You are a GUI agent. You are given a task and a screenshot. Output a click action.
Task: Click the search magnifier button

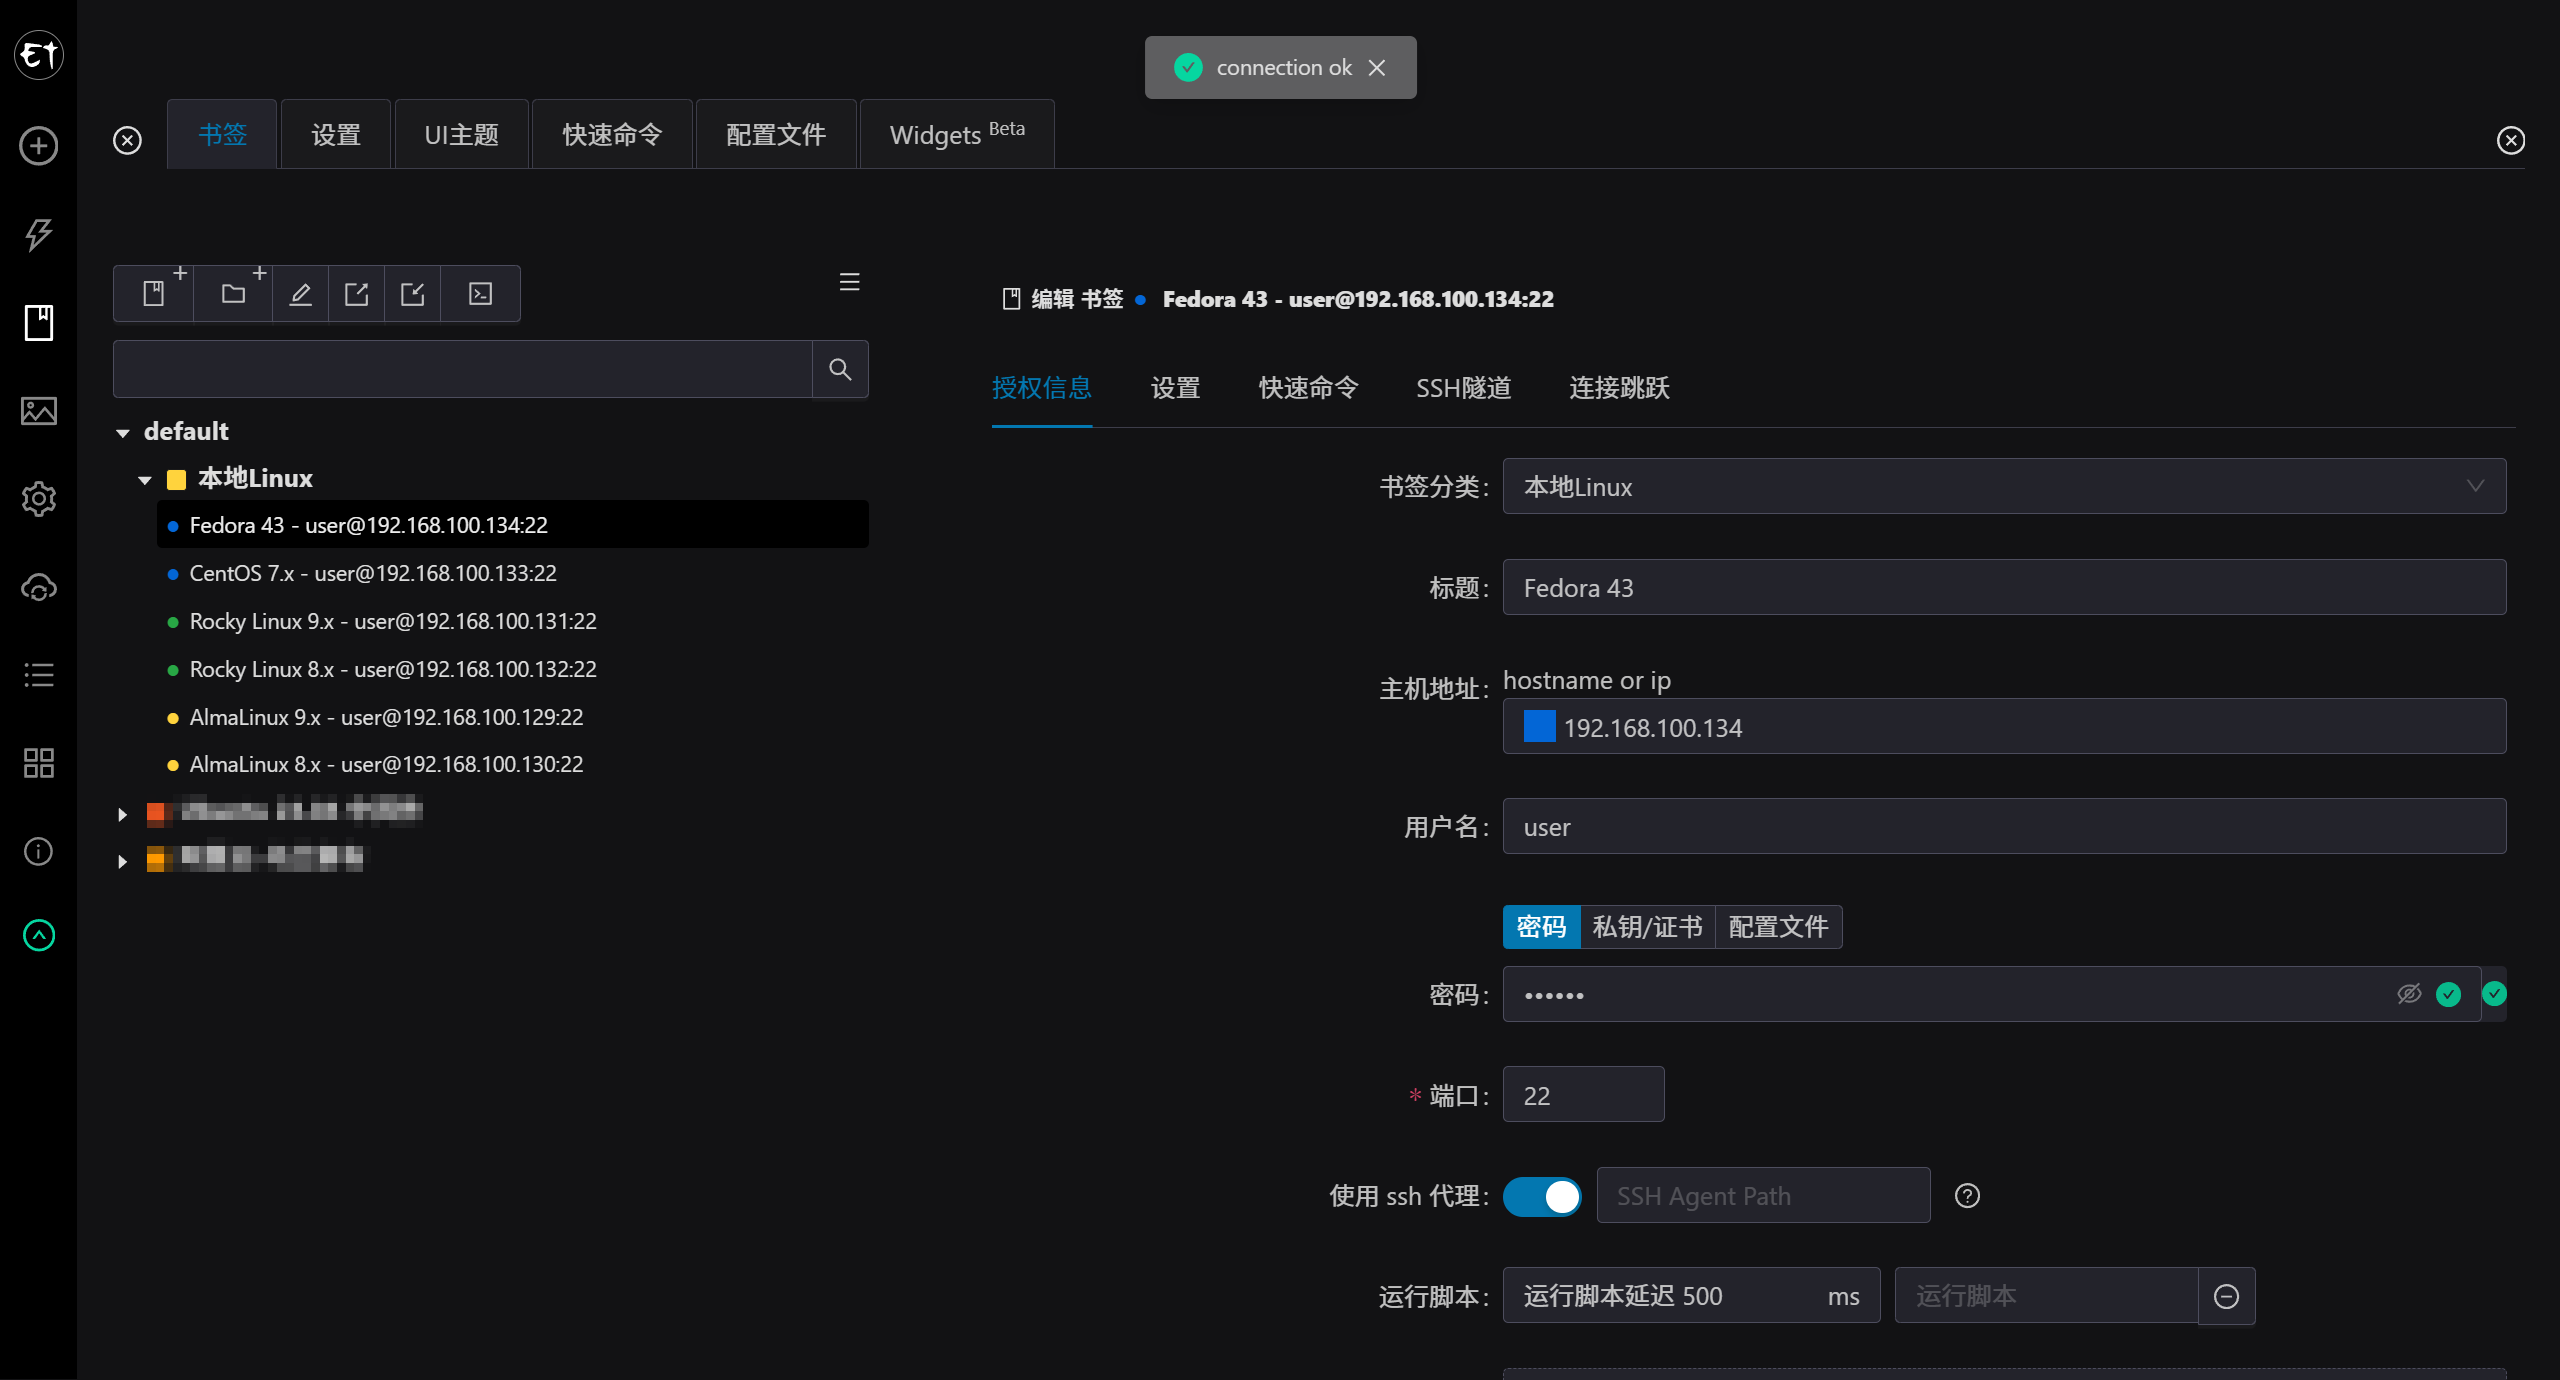840,370
